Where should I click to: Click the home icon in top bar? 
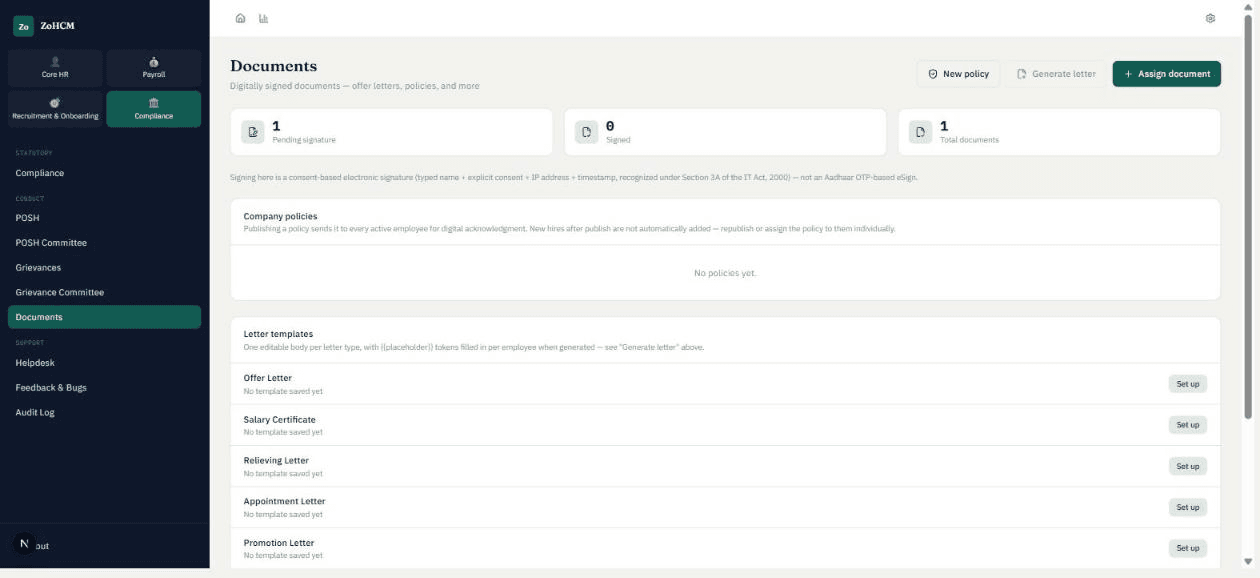[240, 18]
